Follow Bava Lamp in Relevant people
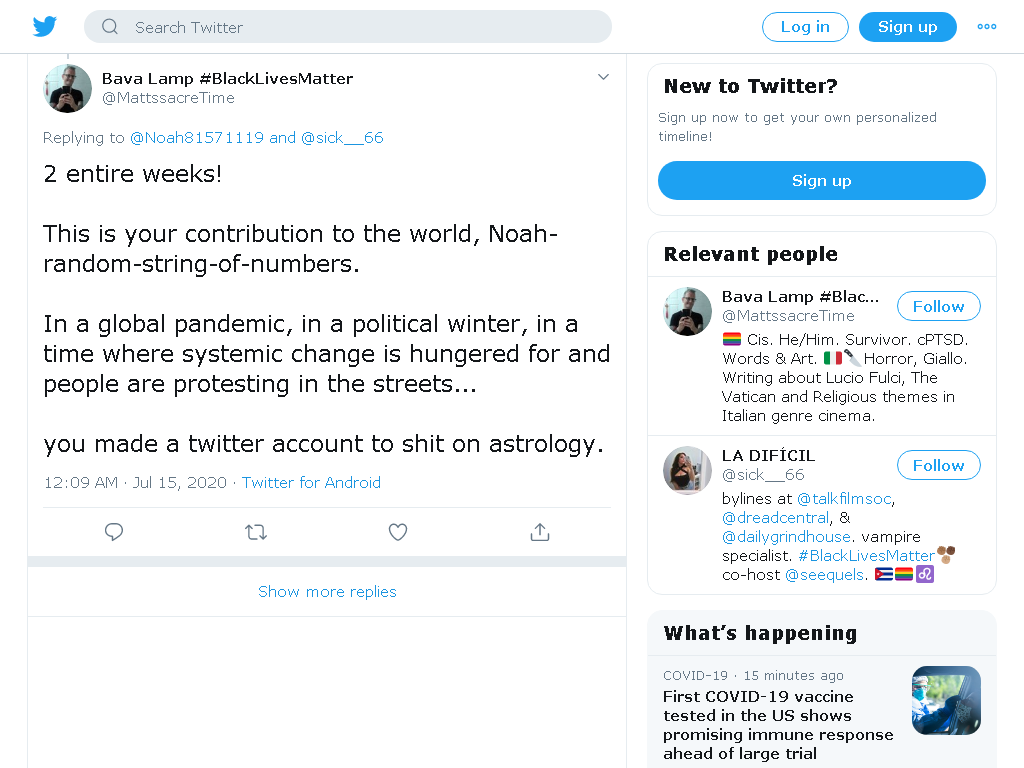 click(938, 306)
